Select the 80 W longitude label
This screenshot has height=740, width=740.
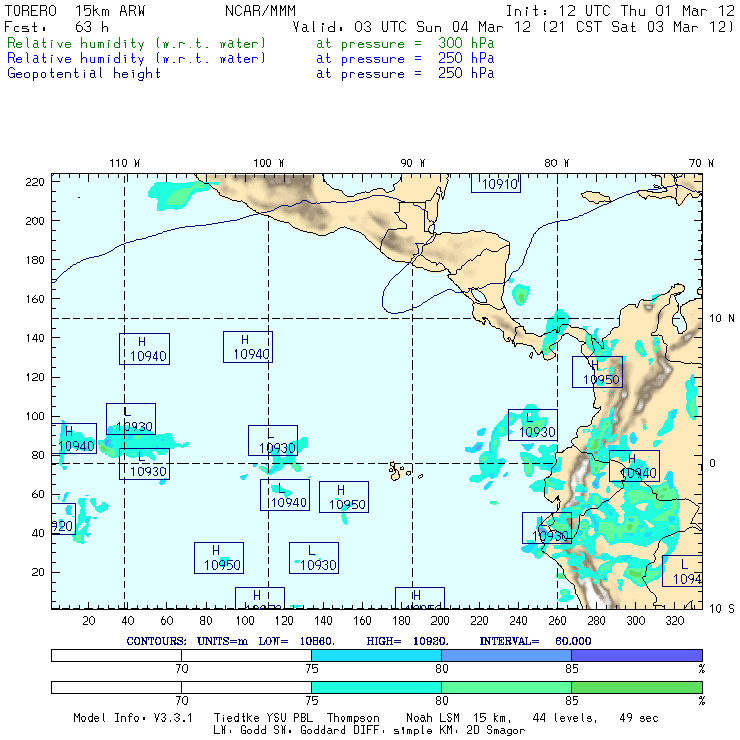coord(557,163)
